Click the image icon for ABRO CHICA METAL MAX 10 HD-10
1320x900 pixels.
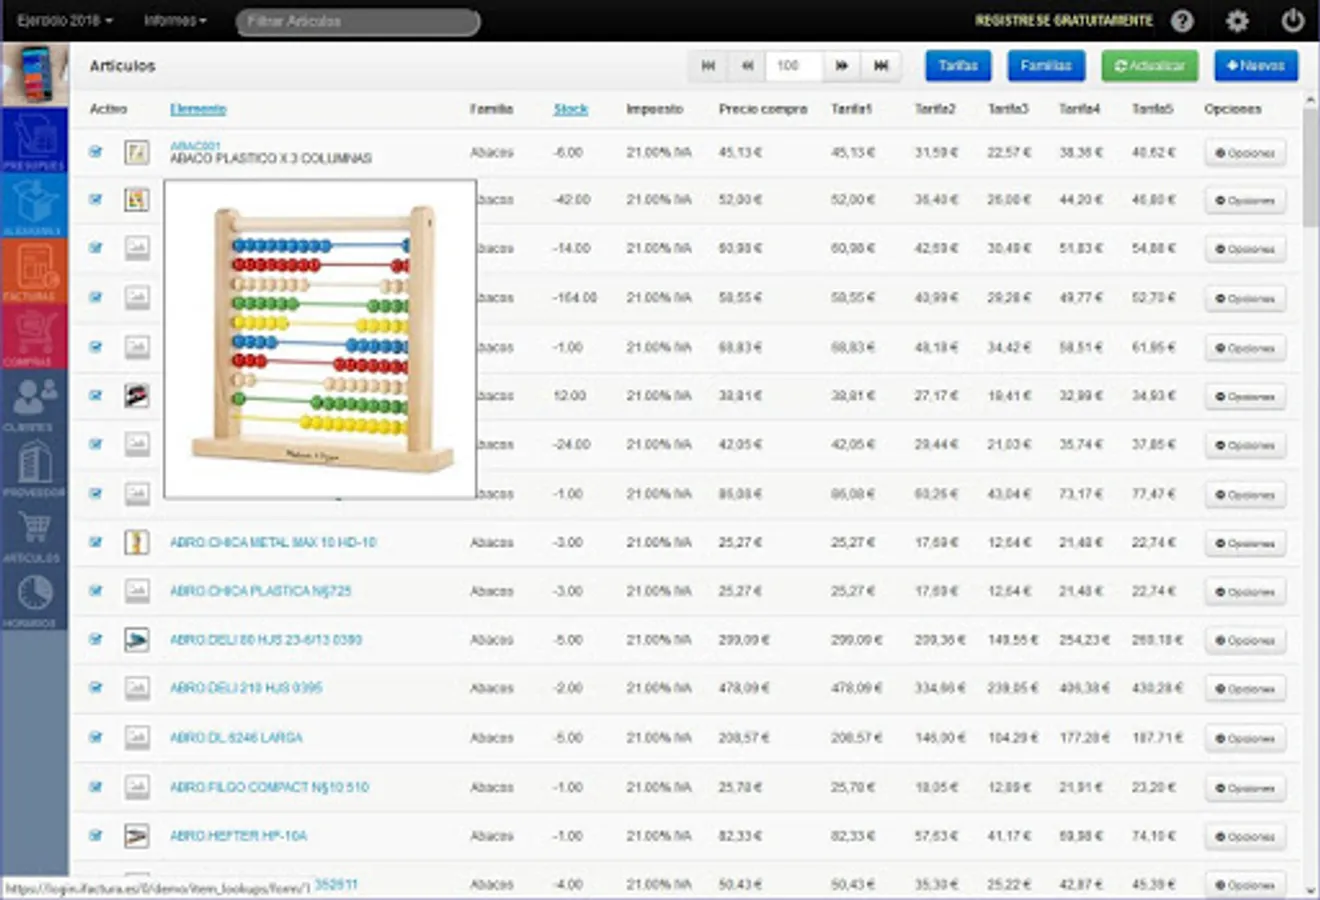point(137,542)
